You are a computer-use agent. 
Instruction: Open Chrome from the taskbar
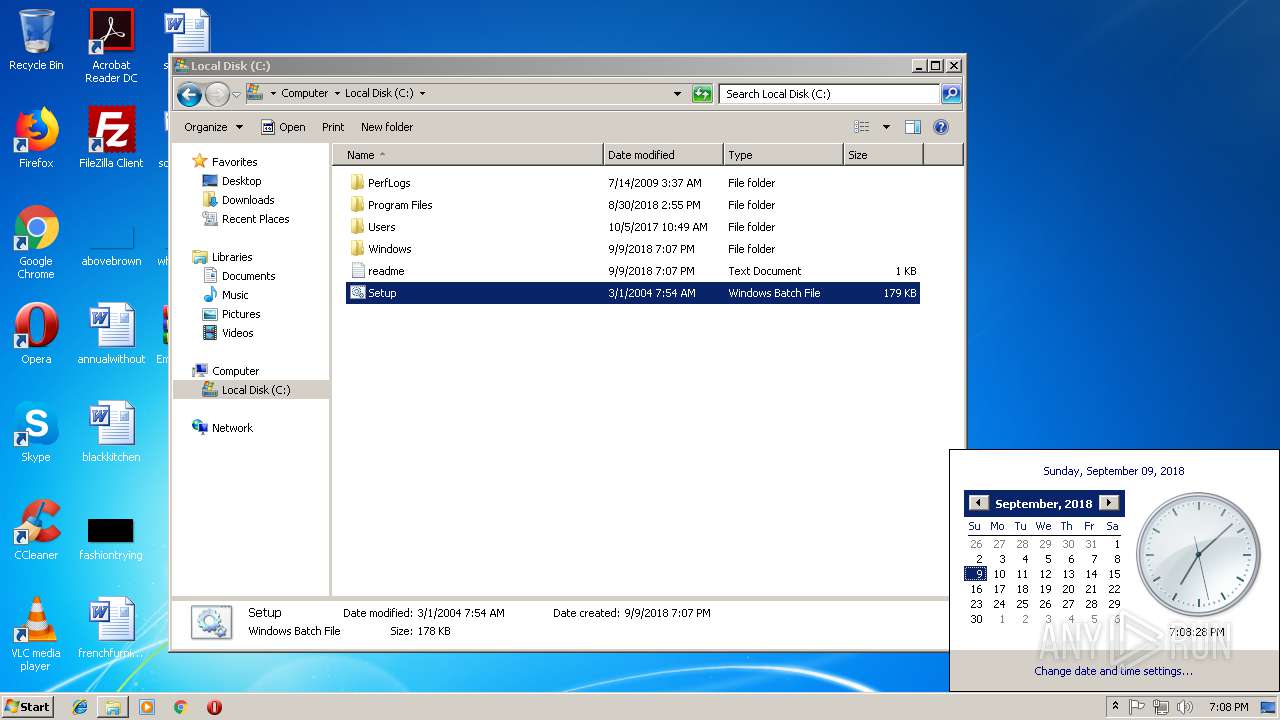pos(180,707)
